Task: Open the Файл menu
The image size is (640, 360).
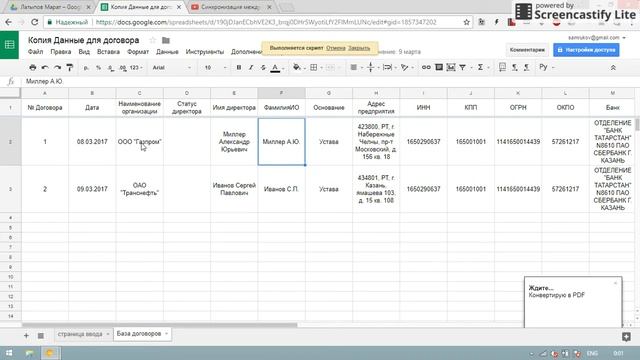Action: [36, 52]
